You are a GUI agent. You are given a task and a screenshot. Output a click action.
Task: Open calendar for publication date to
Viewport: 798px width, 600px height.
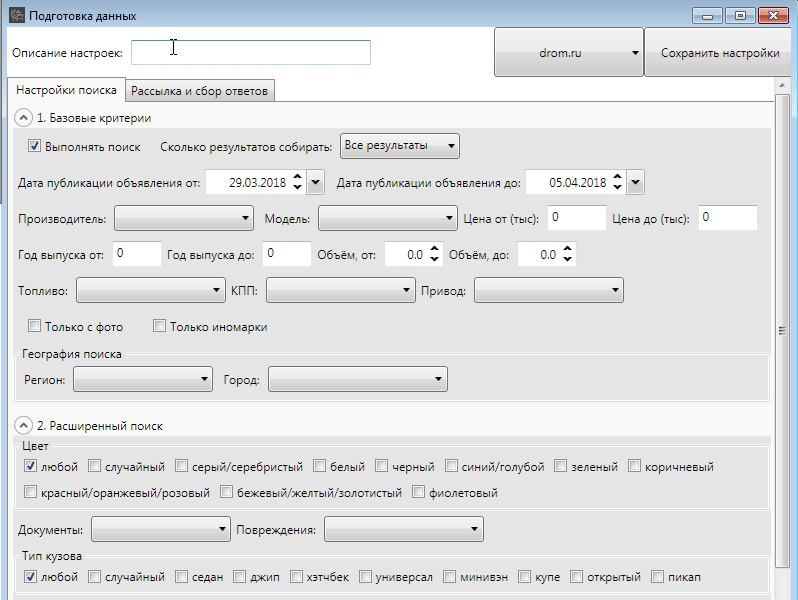636,182
